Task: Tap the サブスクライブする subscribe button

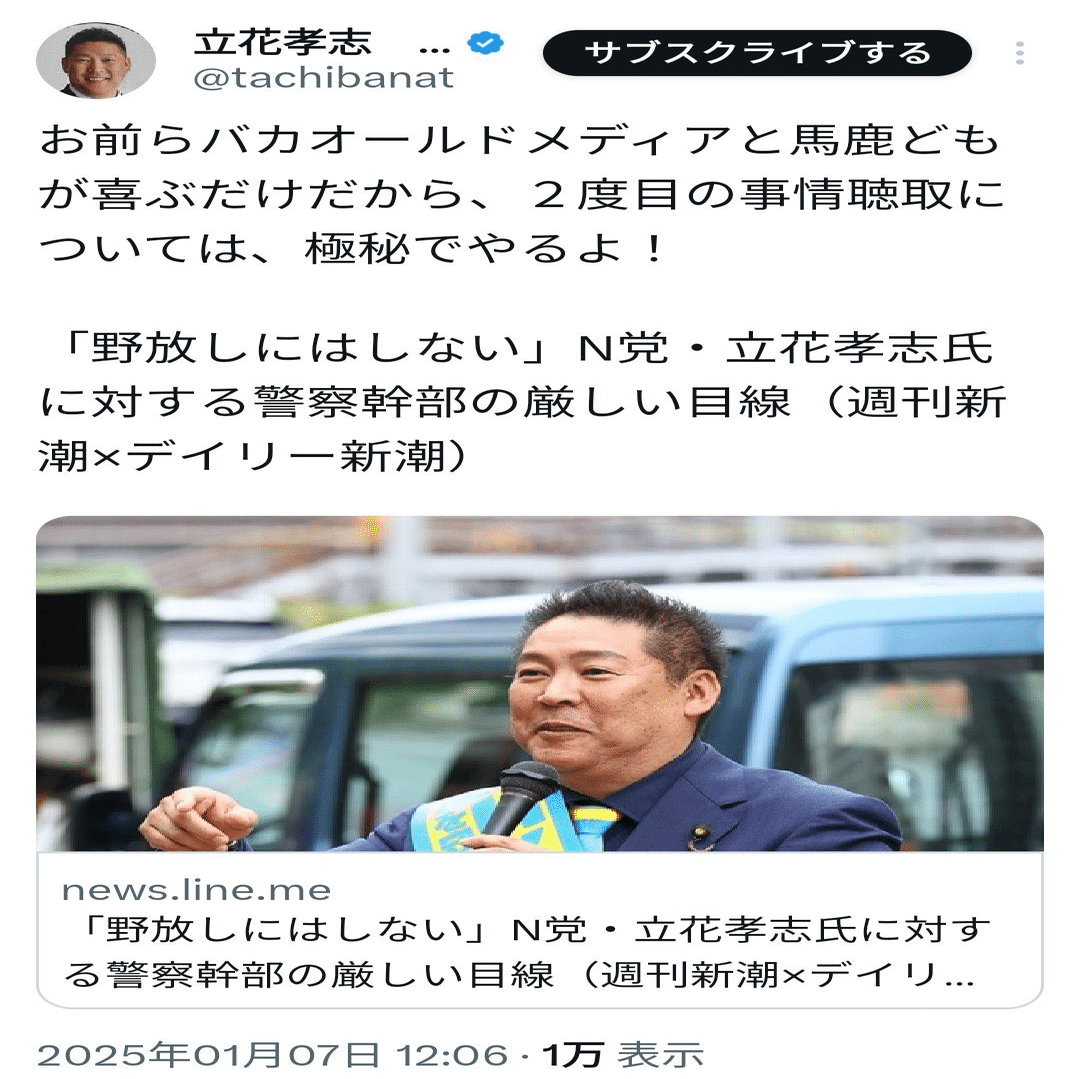Action: (x=757, y=53)
